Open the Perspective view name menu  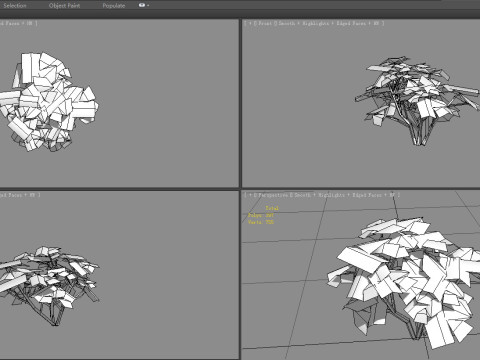(x=273, y=195)
